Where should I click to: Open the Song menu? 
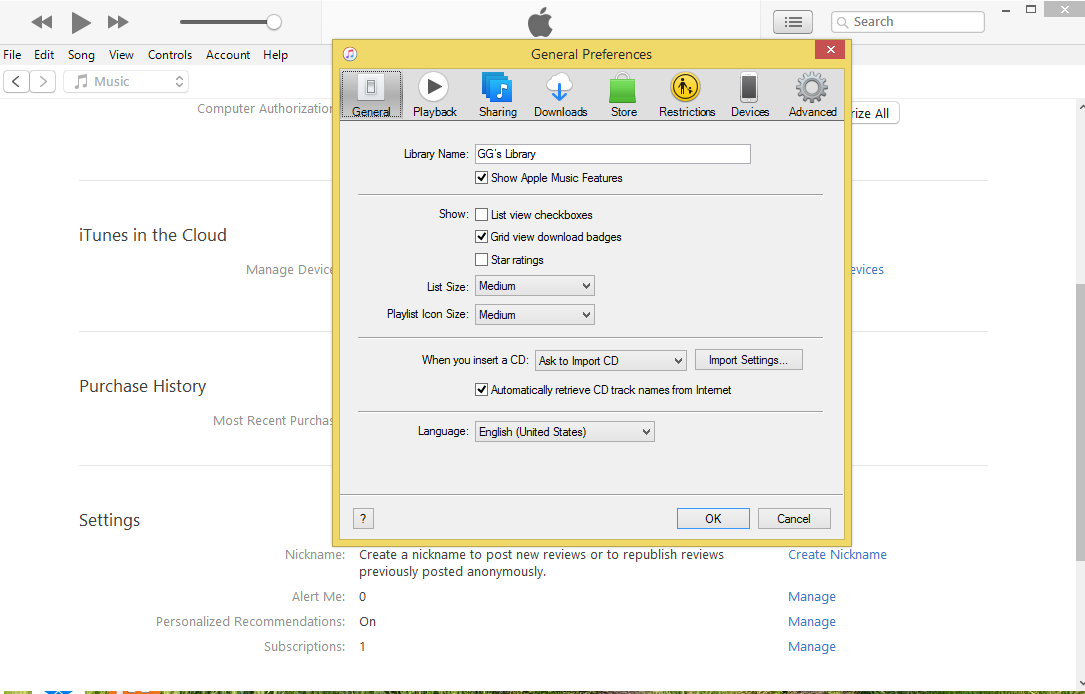81,55
